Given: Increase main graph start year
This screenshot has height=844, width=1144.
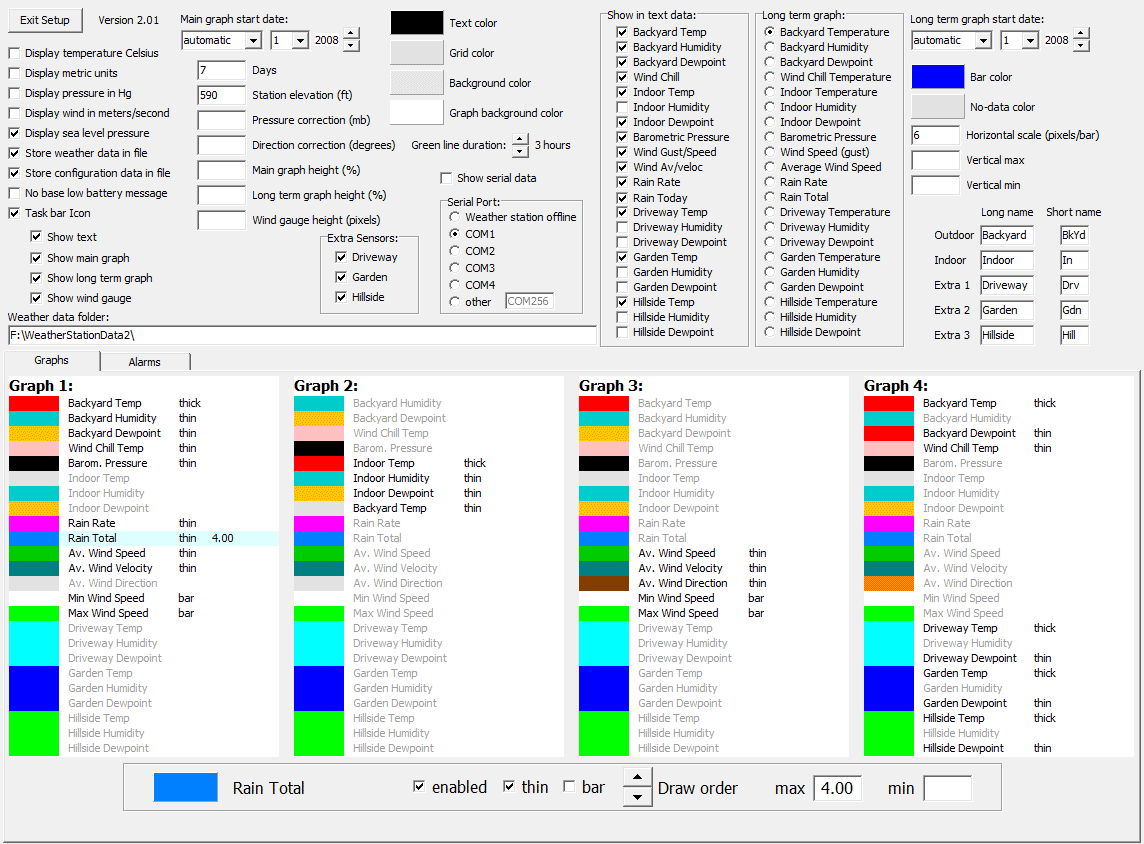Looking at the screenshot, I should pos(351,34).
